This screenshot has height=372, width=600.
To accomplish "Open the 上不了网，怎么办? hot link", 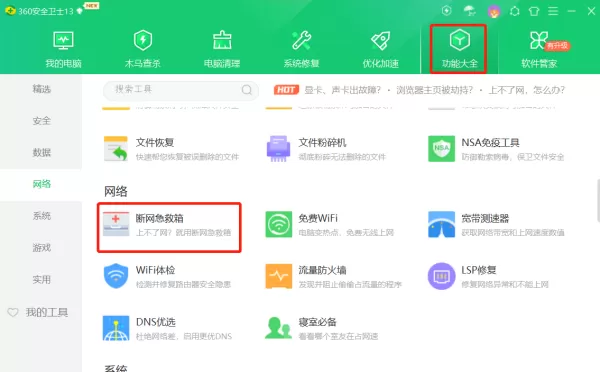I will coord(527,90).
